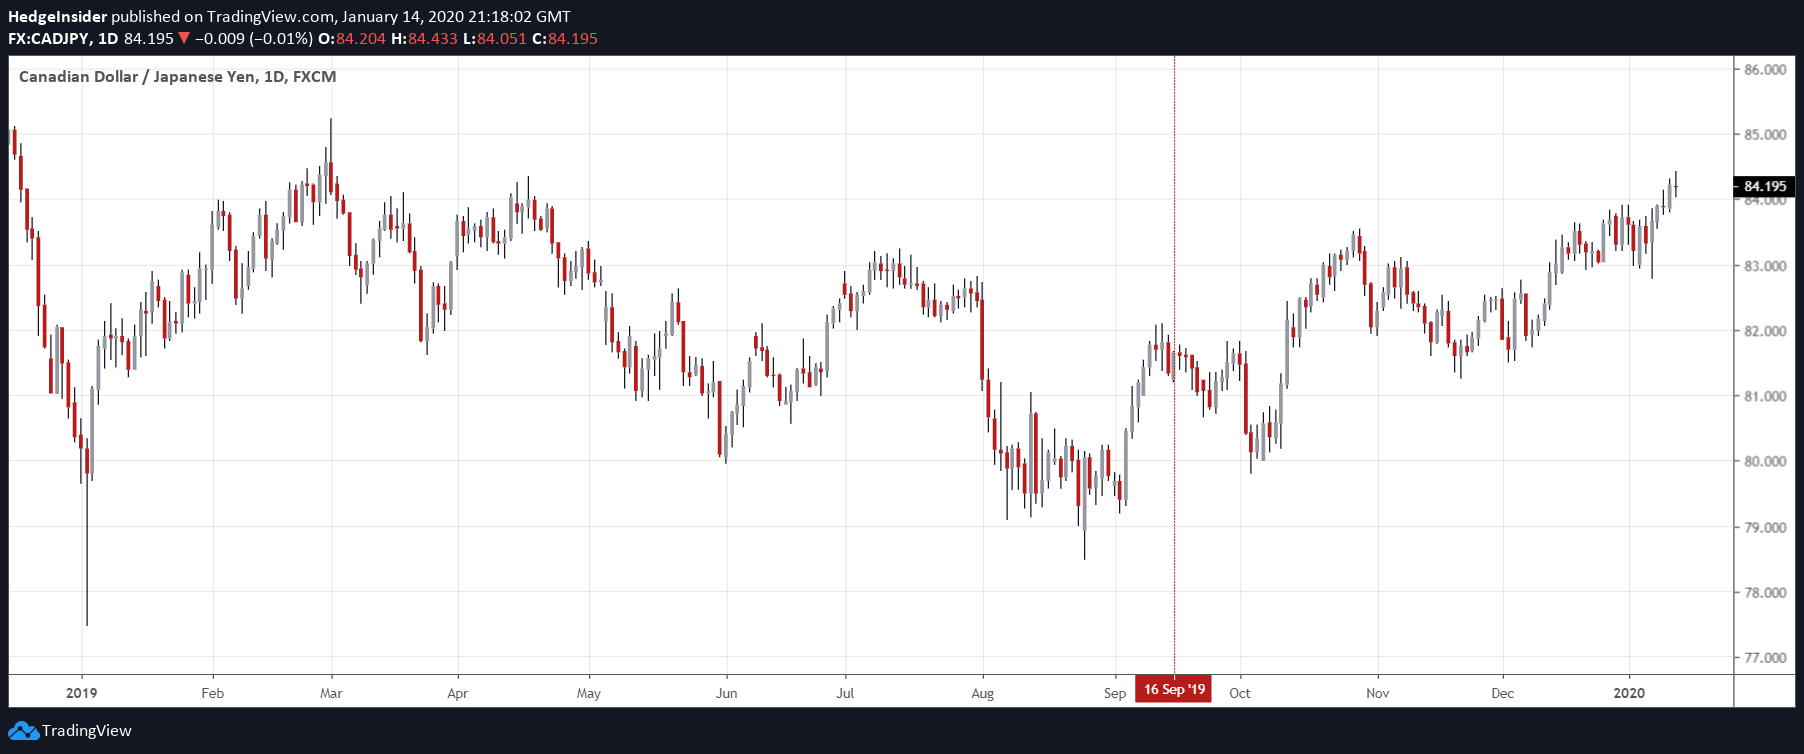
Task: Click the high value H:84.433
Action: [x=424, y=39]
